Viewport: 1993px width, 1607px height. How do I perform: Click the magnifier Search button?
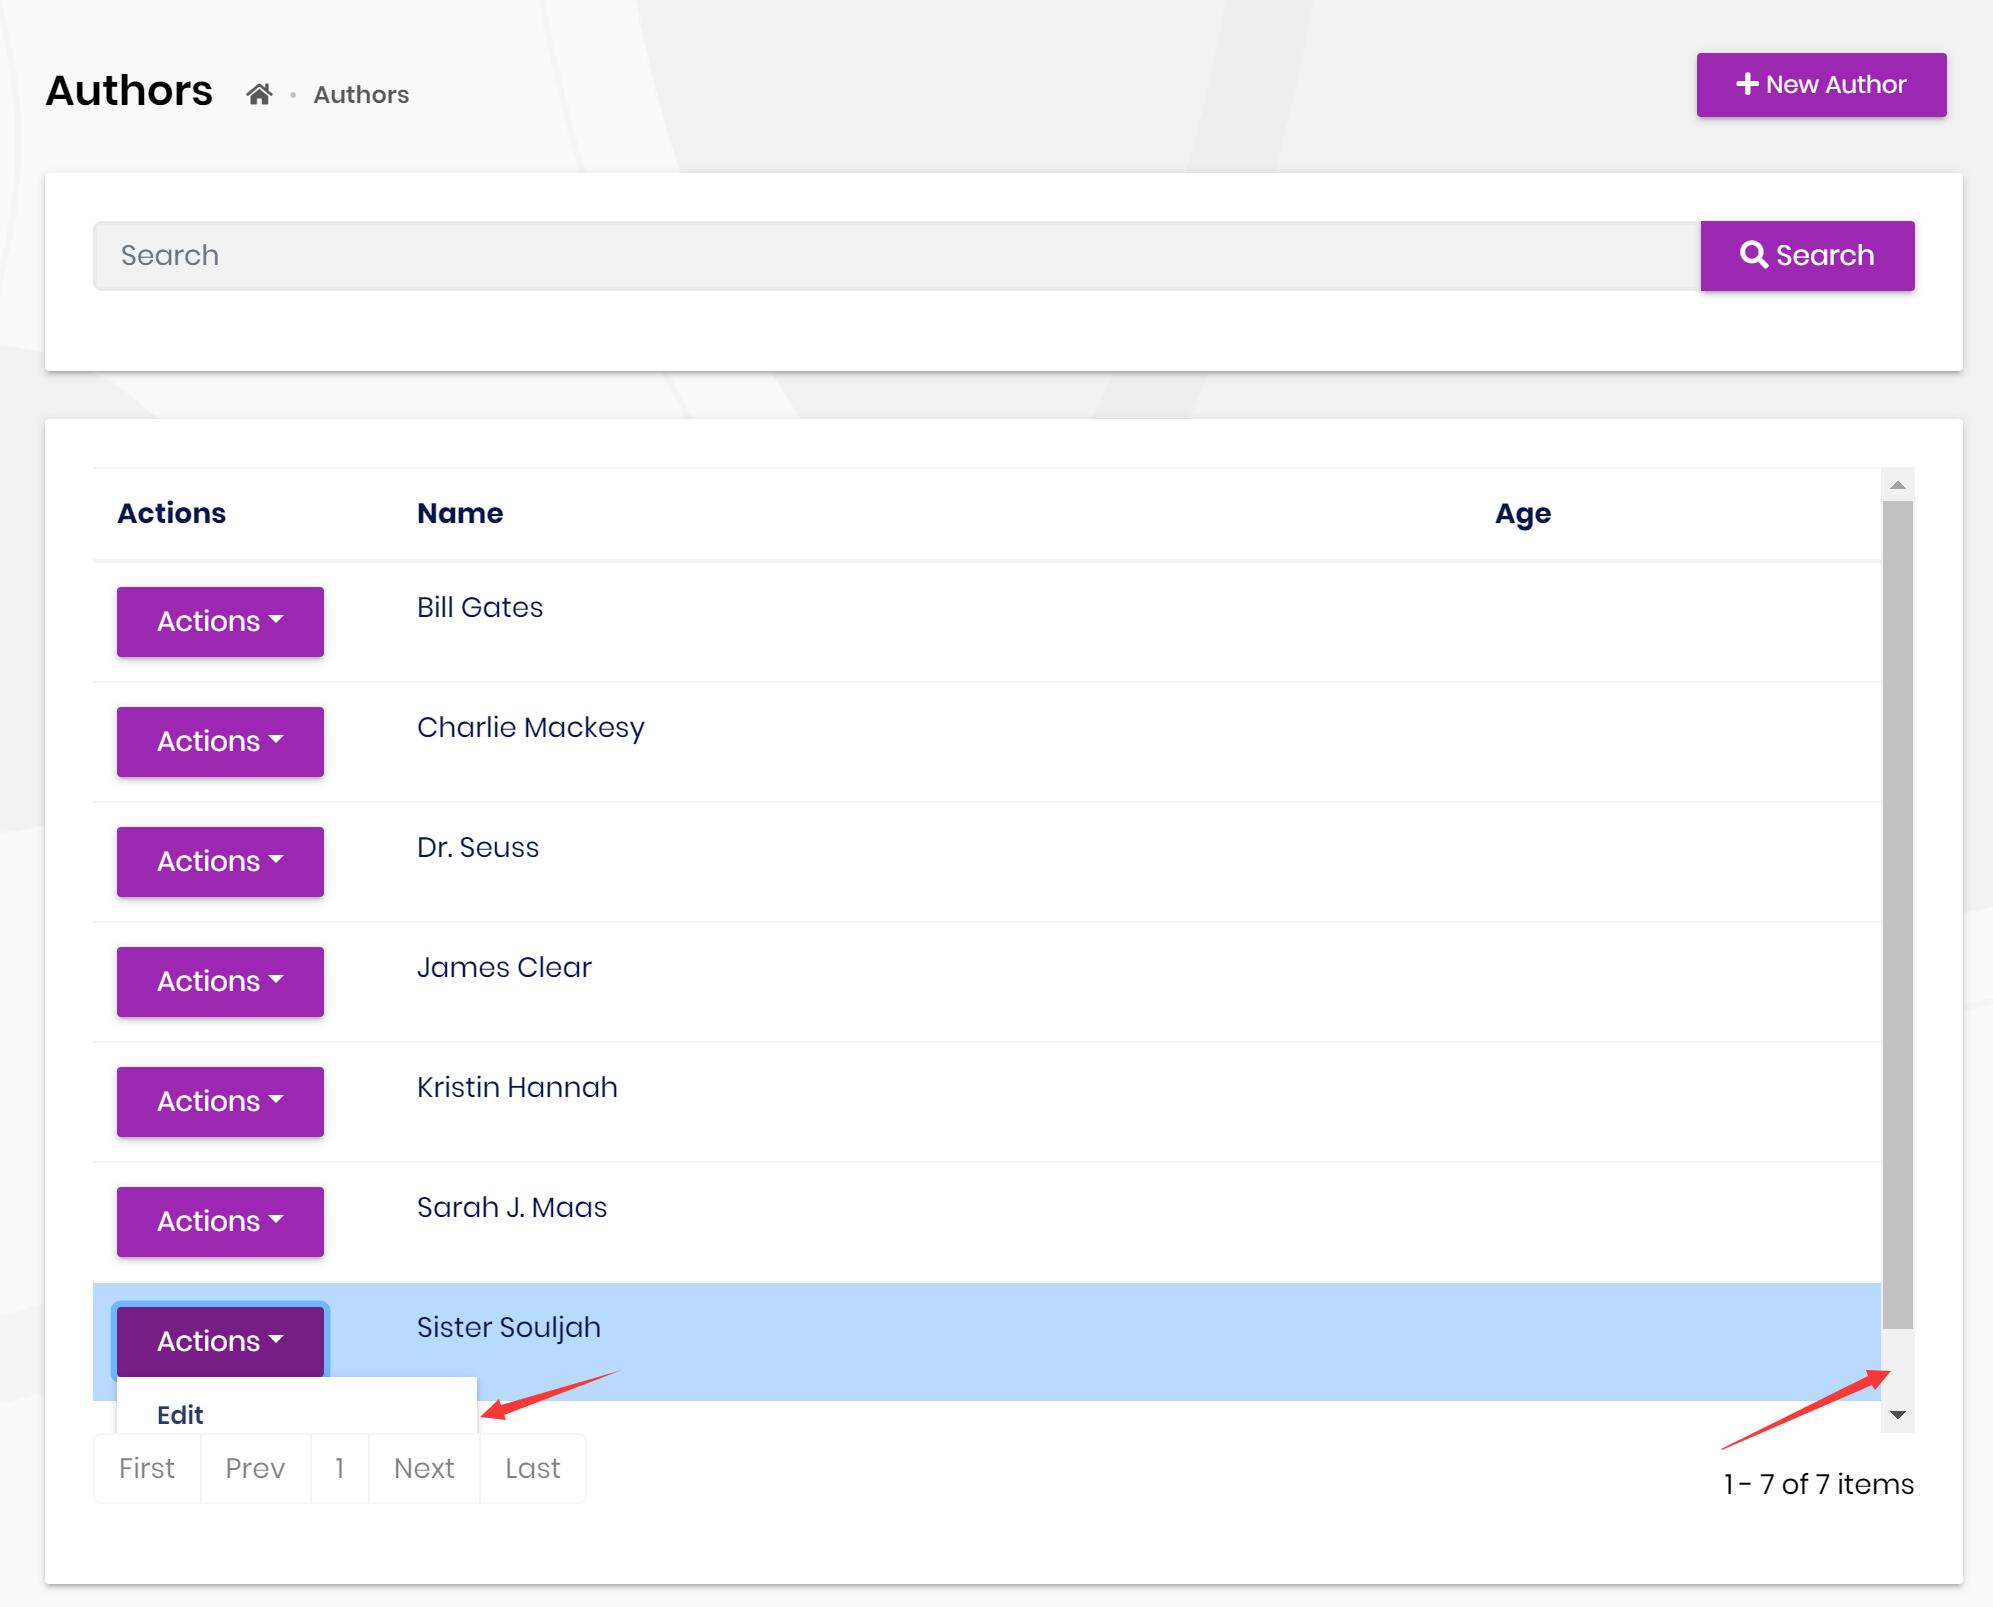[1806, 256]
